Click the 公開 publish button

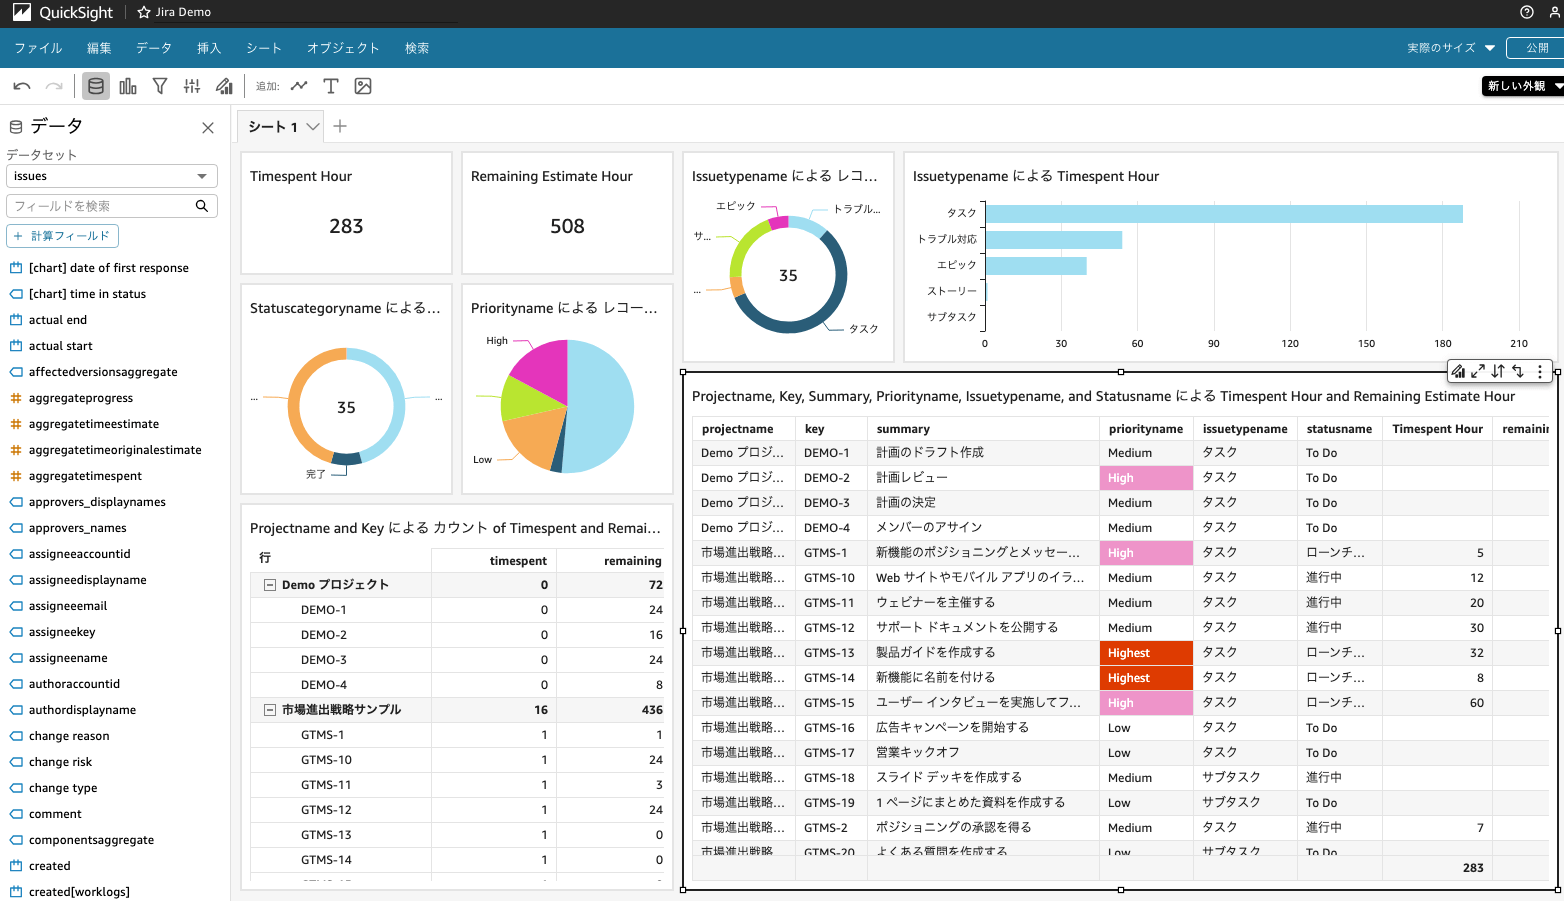(1537, 48)
